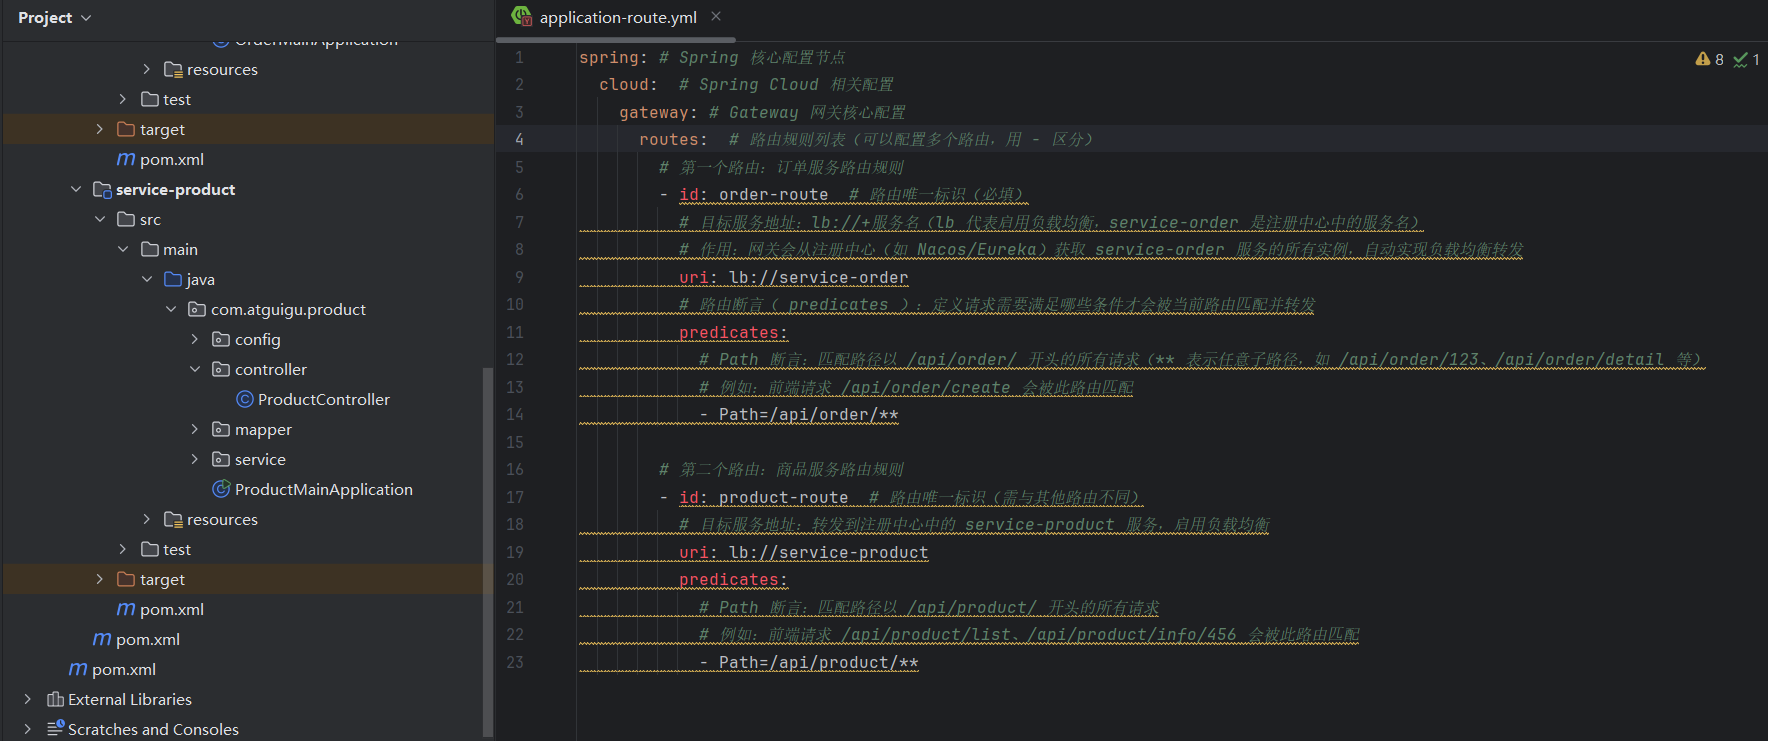Viewport: 1768px width, 741px height.
Task: Click the controller package icon
Action: [x=221, y=369]
